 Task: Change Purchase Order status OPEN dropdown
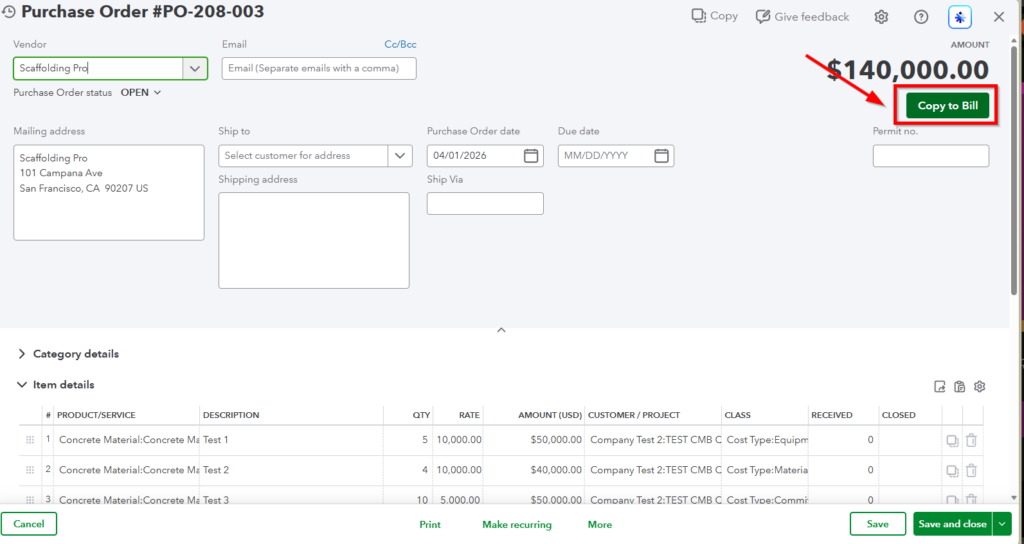[x=141, y=92]
